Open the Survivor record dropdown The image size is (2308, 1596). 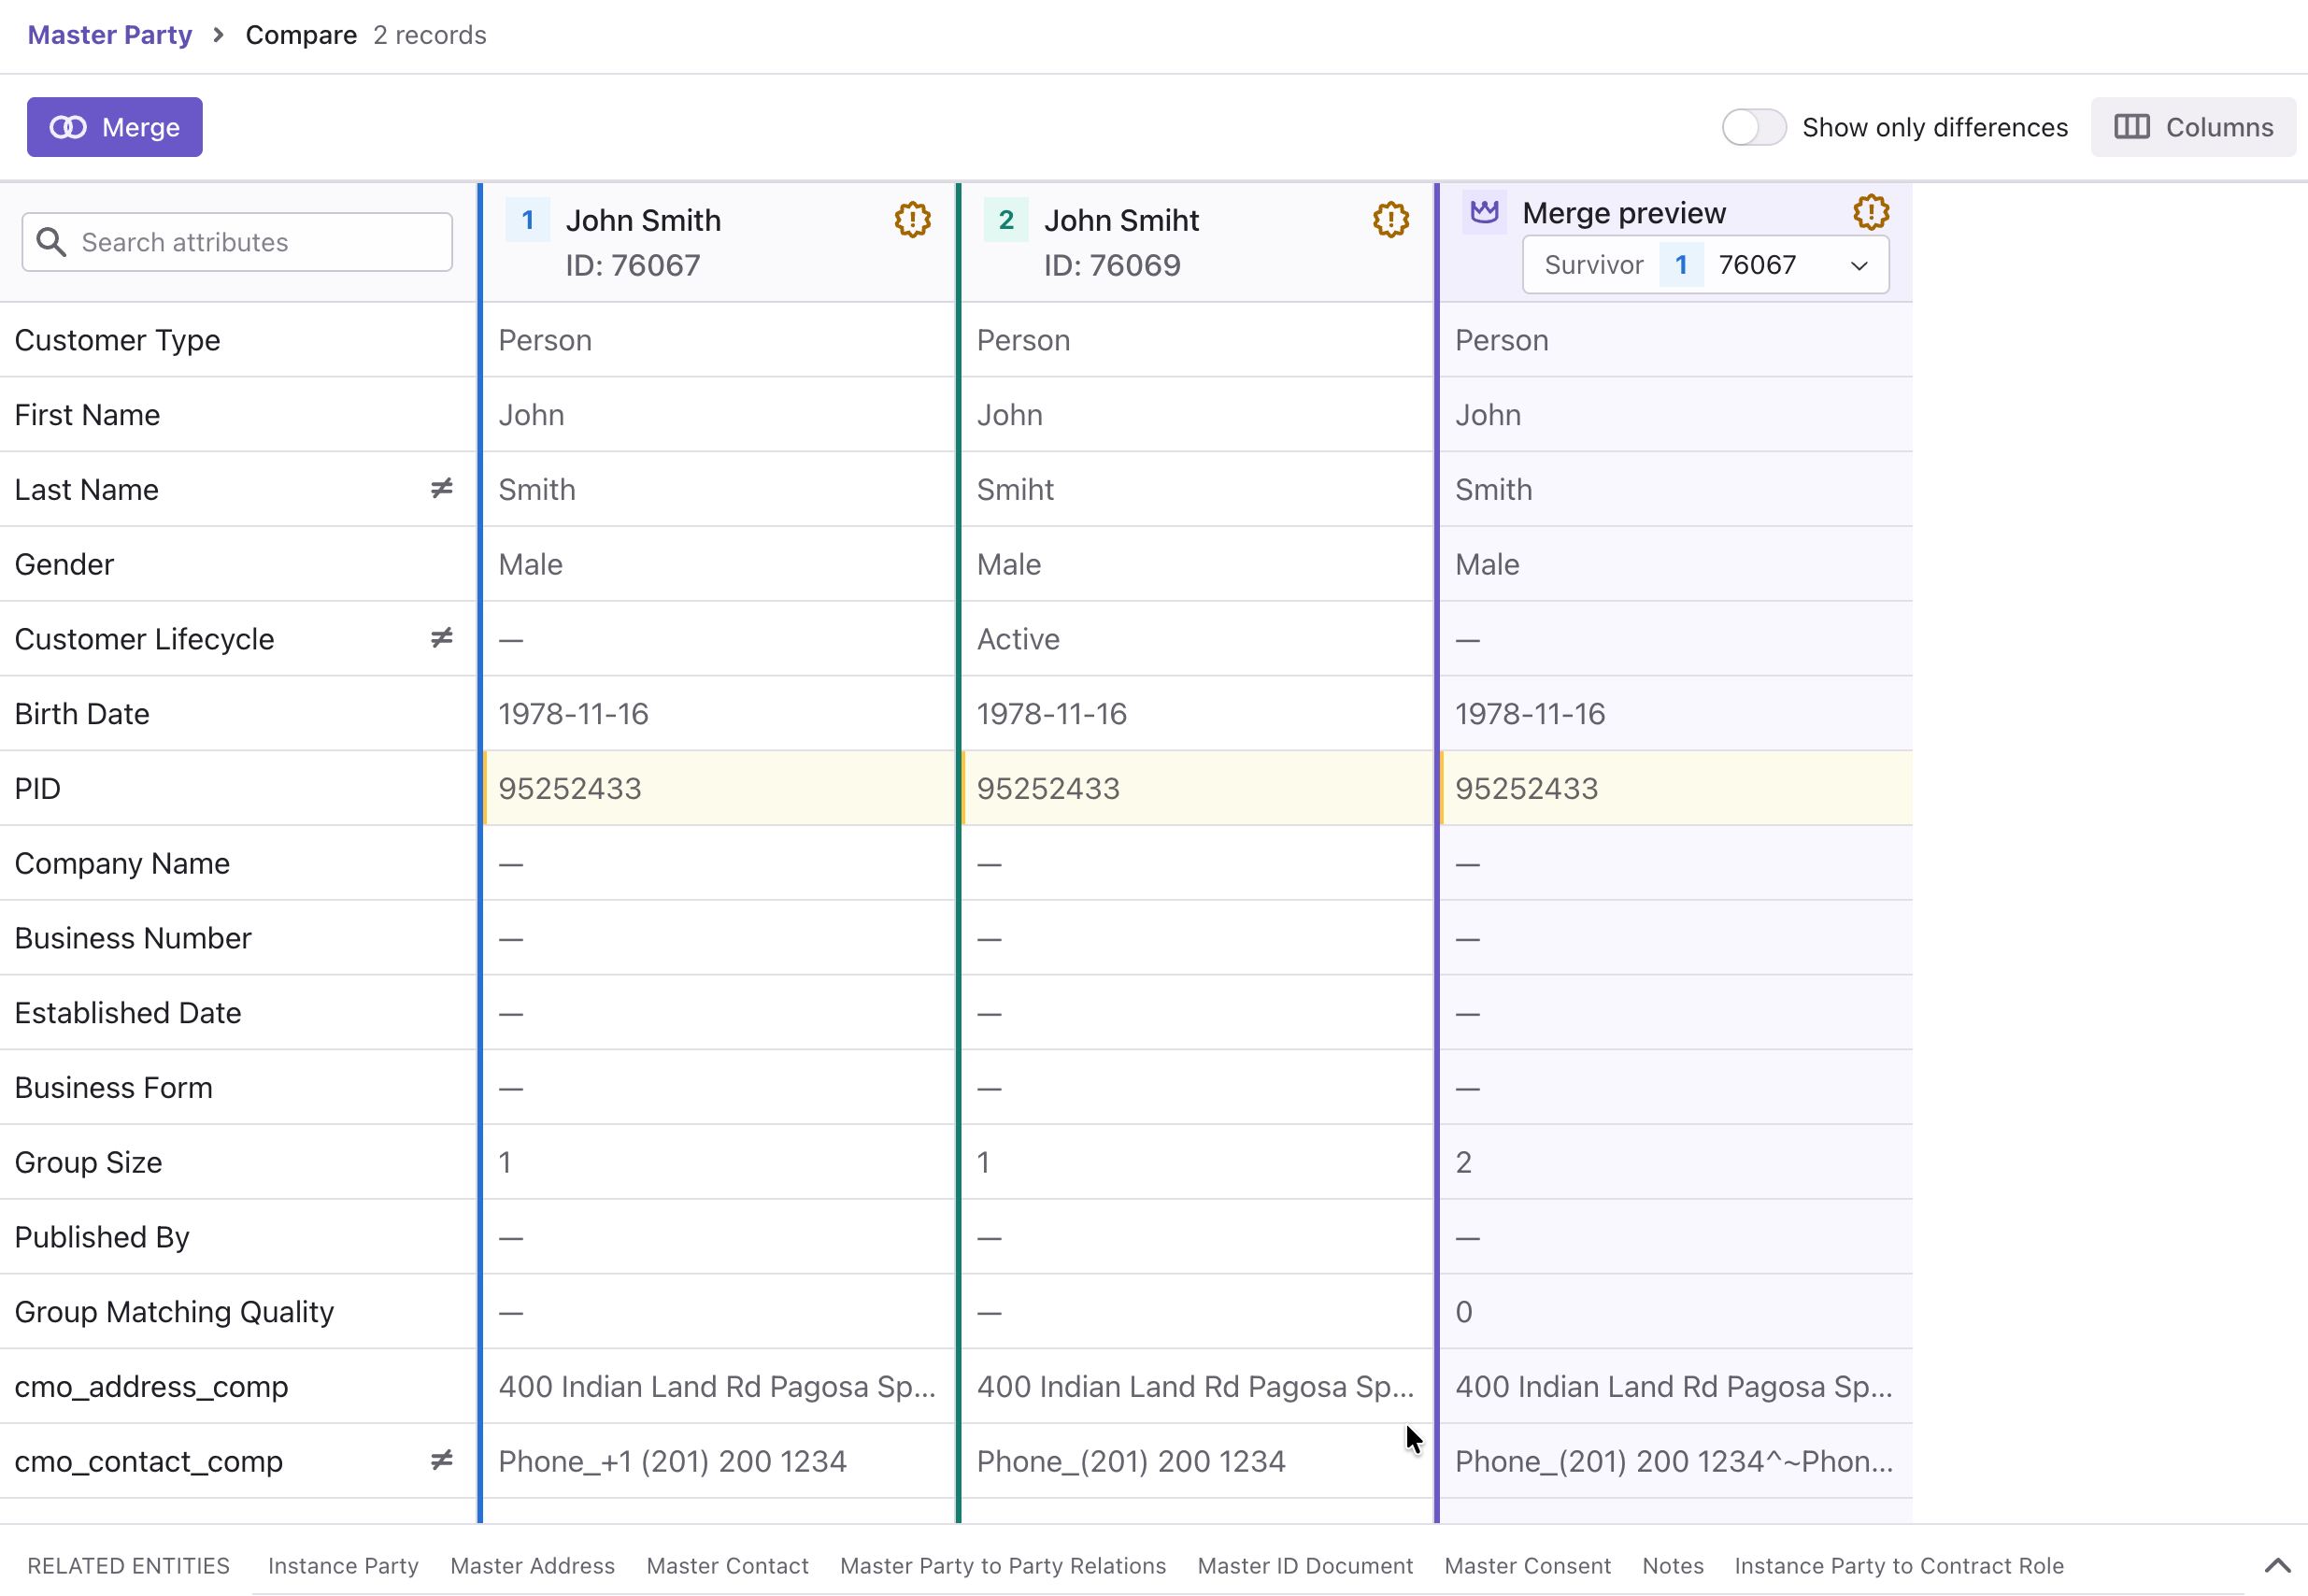[1705, 265]
